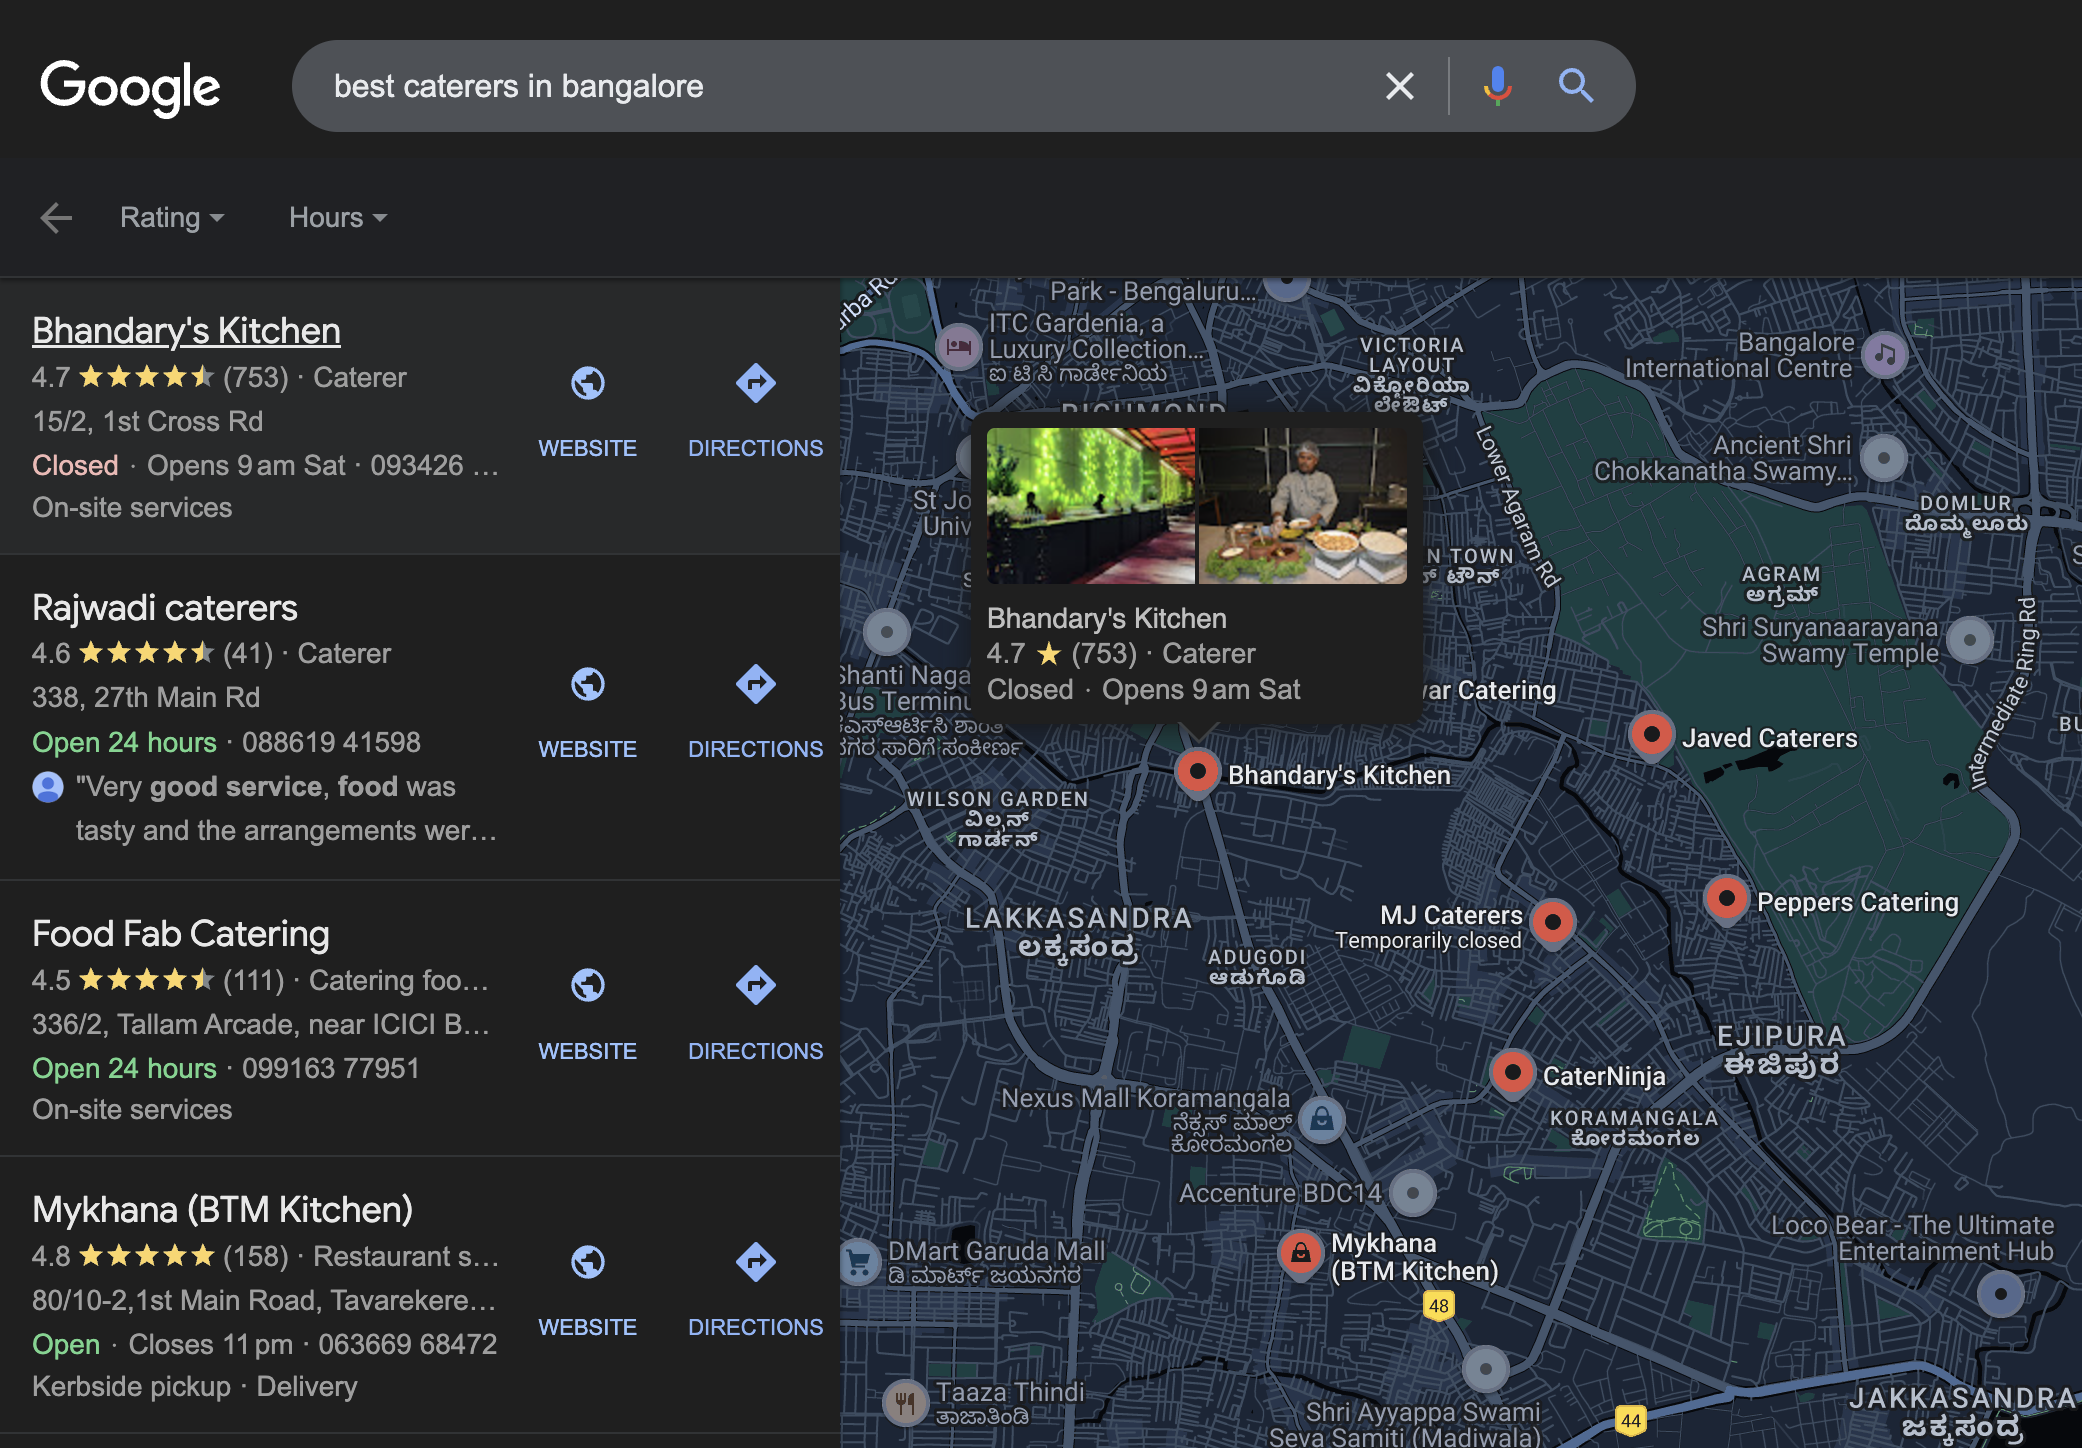The image size is (2082, 1448).
Task: Open the Bhandary's Kitchen listing title
Action: click(186, 331)
